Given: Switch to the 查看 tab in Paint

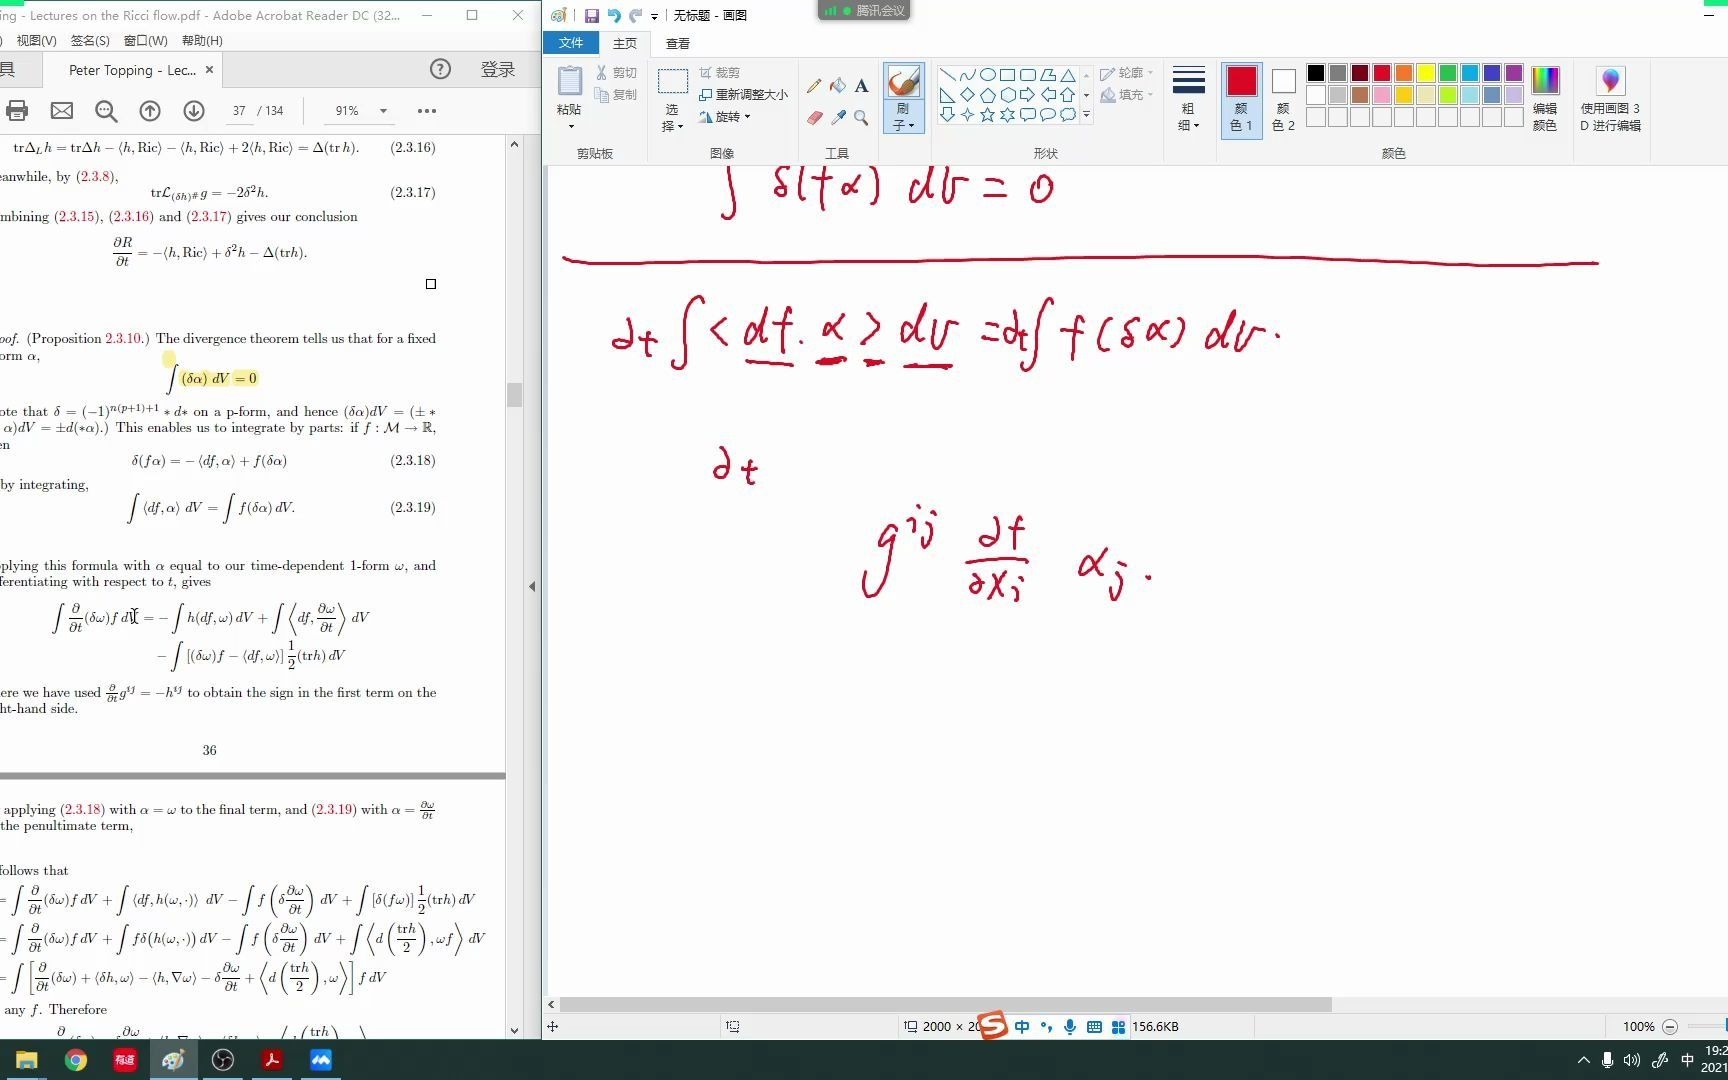Looking at the screenshot, I should tap(678, 43).
